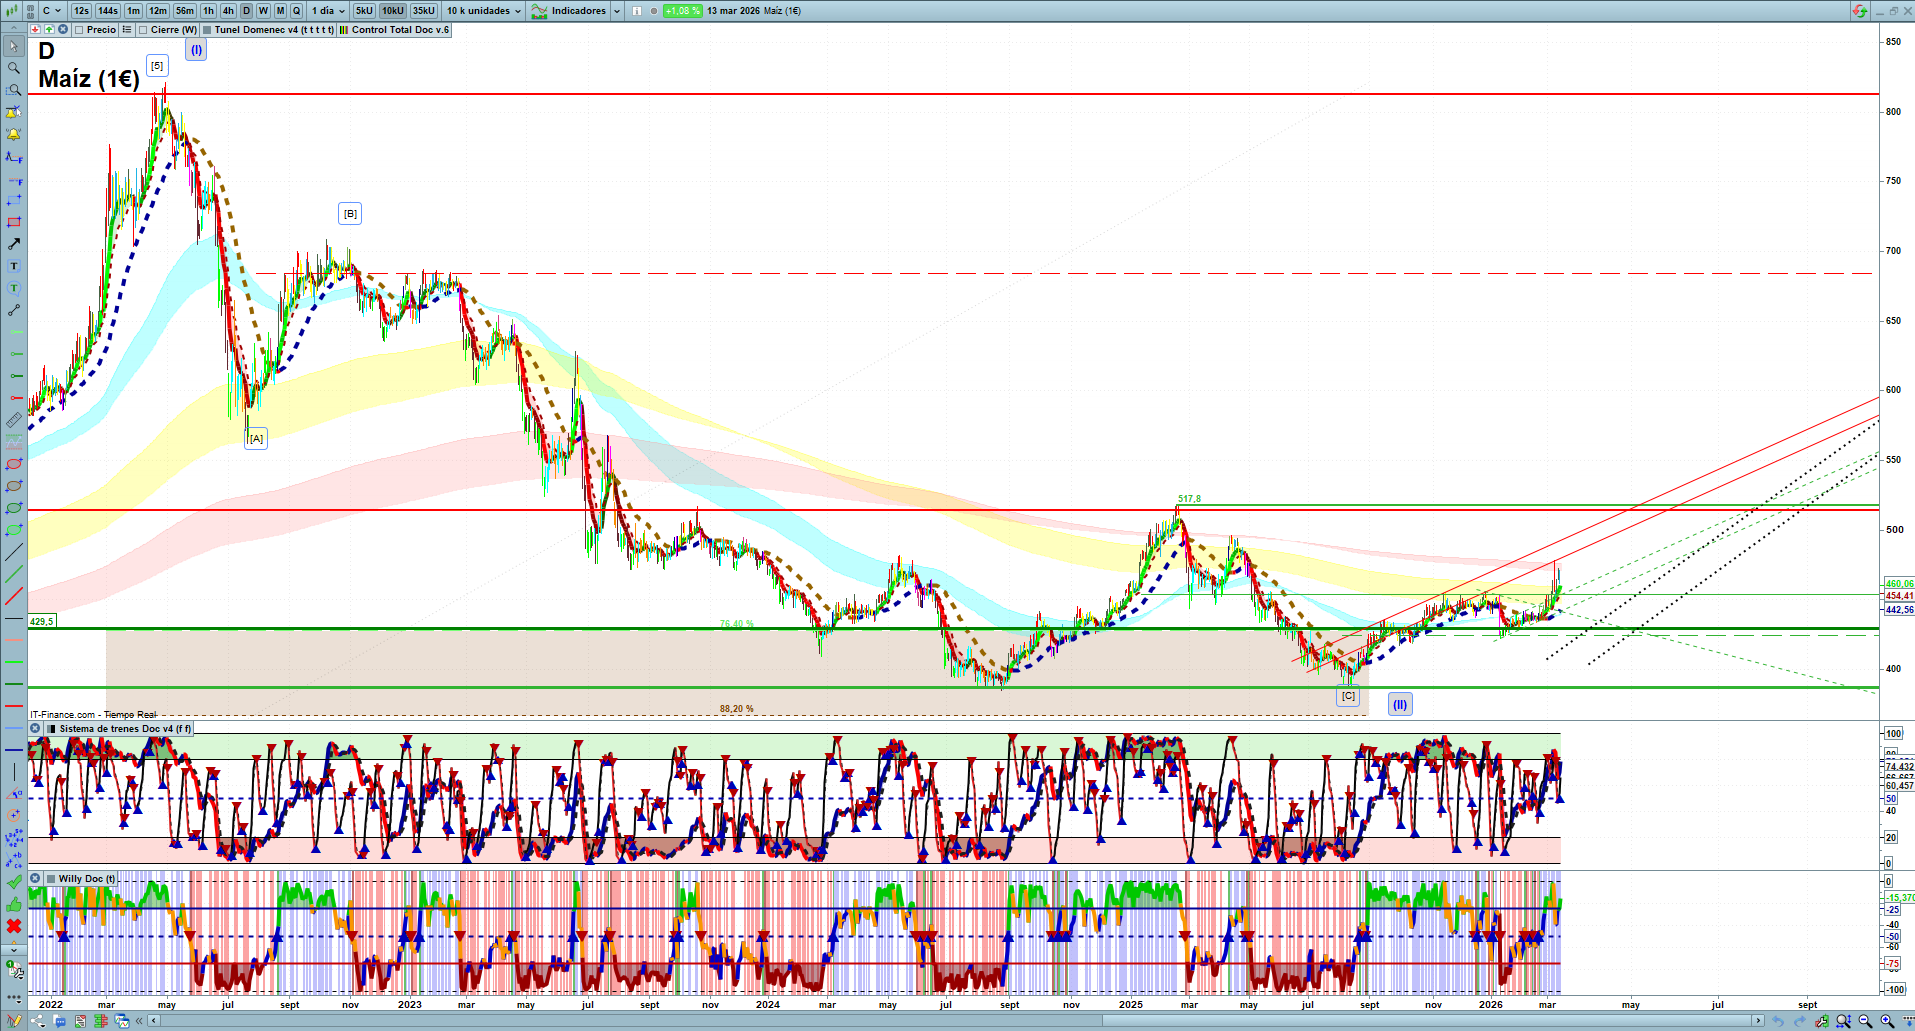Image resolution: width=1915 pixels, height=1031 pixels.
Task: Select the red horizontal line style
Action: point(14,706)
